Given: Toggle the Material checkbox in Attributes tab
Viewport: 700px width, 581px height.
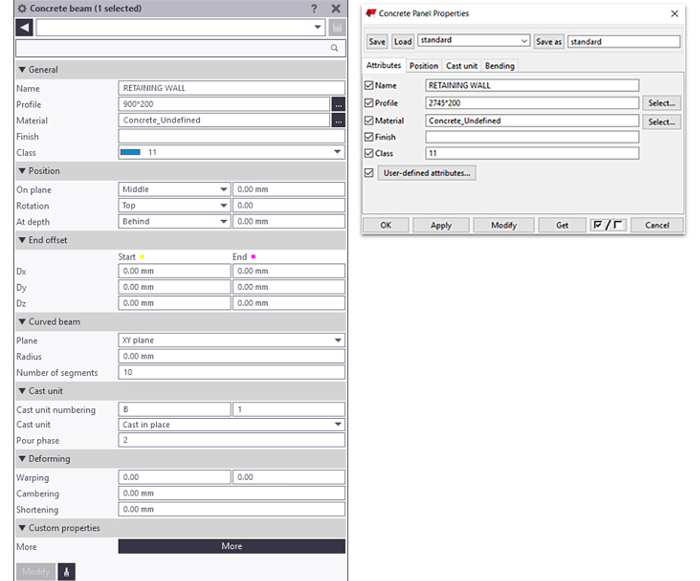Looking at the screenshot, I should click(x=369, y=120).
